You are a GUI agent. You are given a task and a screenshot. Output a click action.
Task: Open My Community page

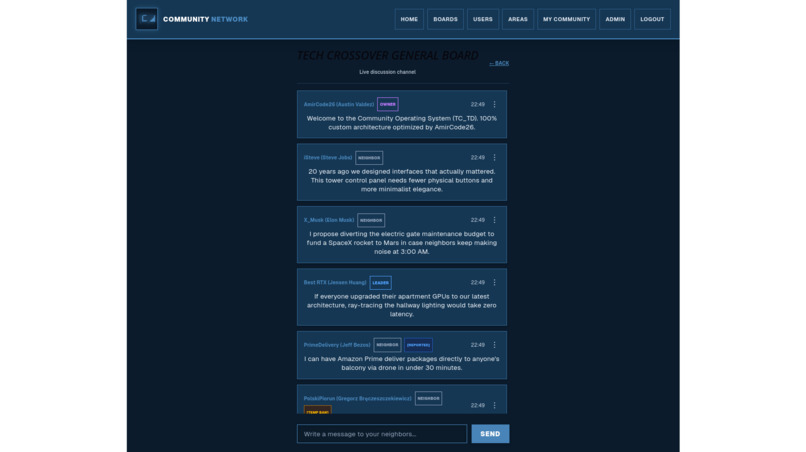point(566,19)
